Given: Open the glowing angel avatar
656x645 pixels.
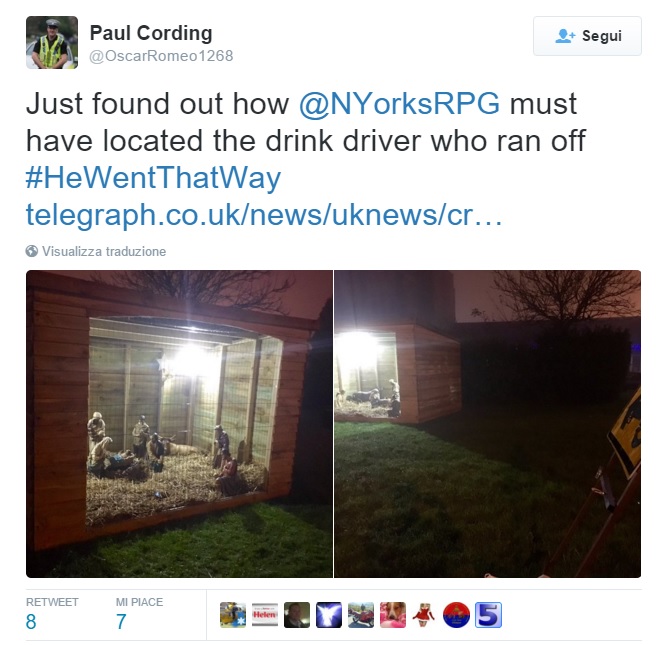Looking at the screenshot, I should tap(329, 615).
